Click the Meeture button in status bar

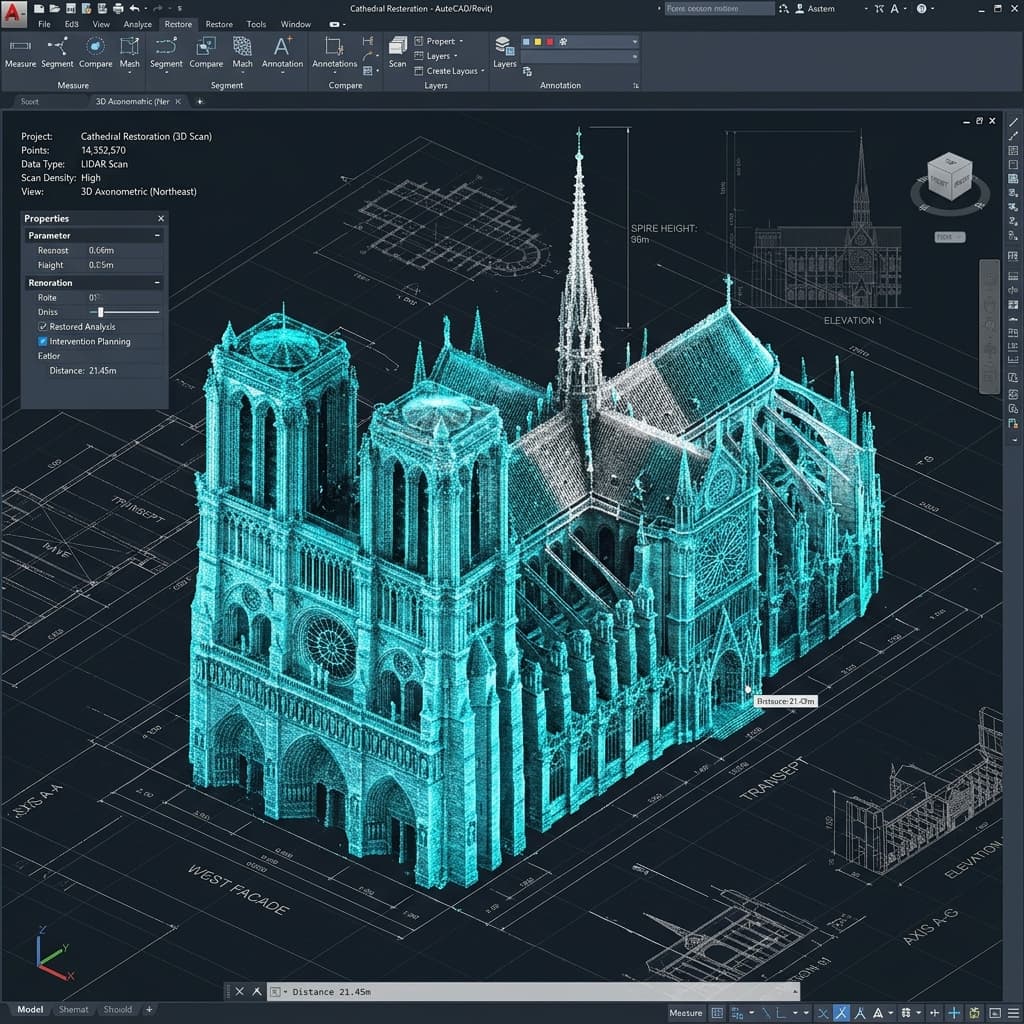click(686, 1013)
